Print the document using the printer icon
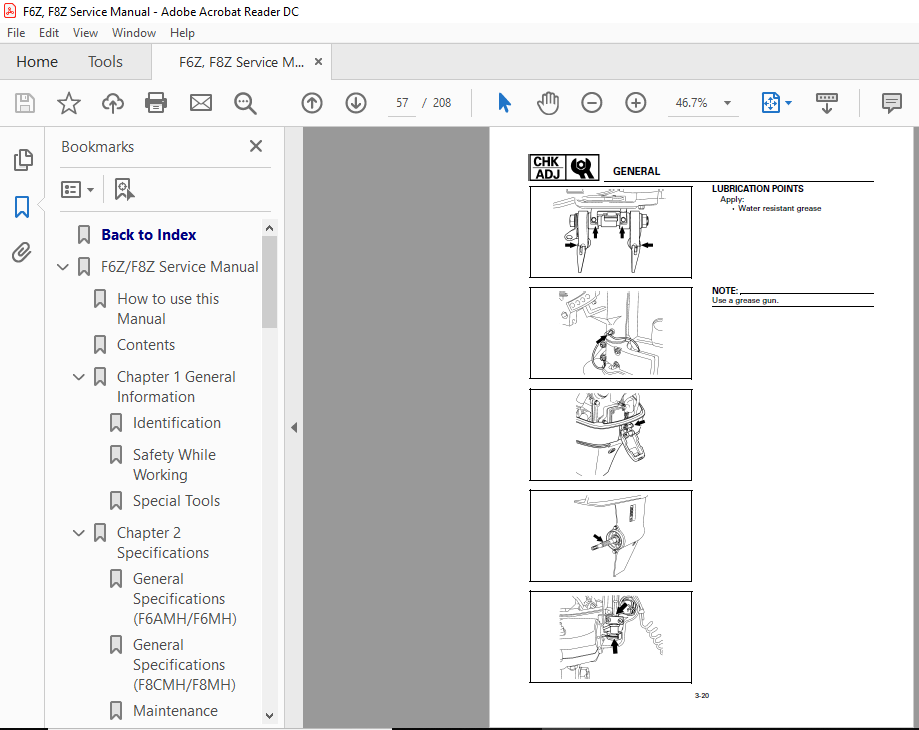Image resolution: width=919 pixels, height=730 pixels. tap(156, 103)
